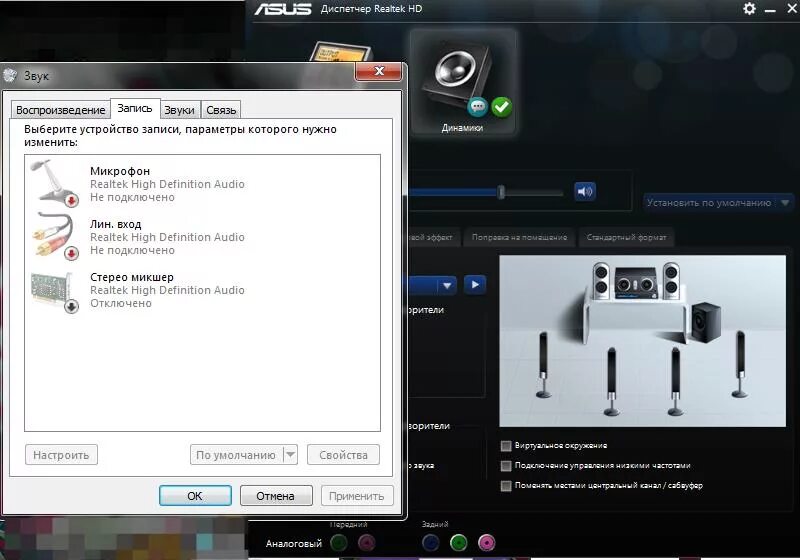Viewport: 800px width, 560px height.
Task: Adjust the main volume slider handle
Action: (501, 192)
